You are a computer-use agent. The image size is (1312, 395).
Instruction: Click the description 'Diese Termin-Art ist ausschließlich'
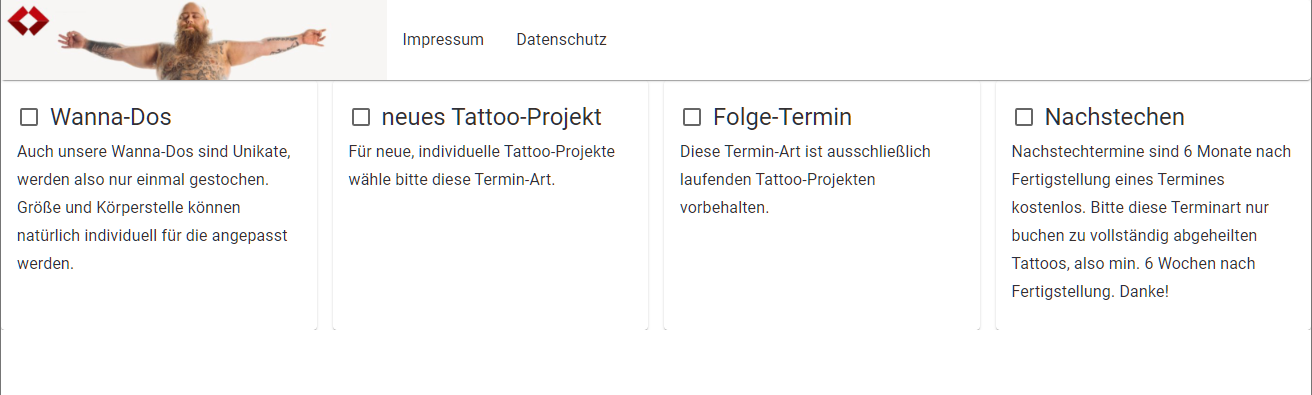805,152
